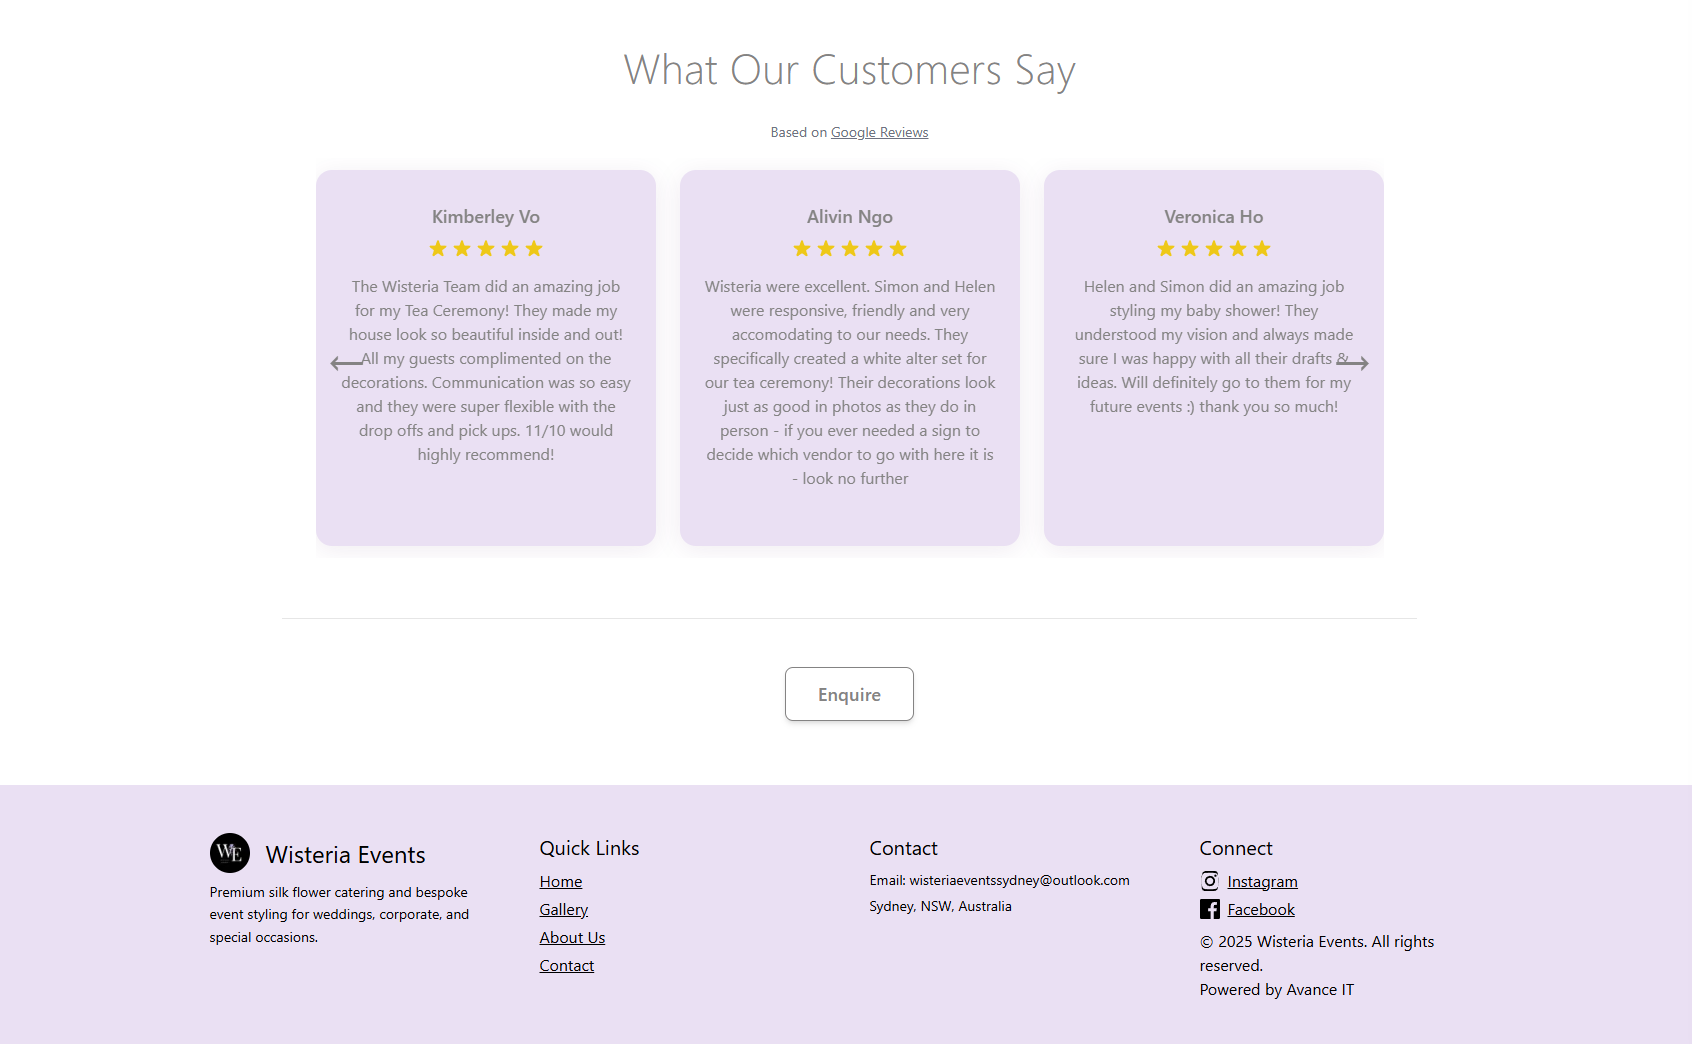Image resolution: width=1692 pixels, height=1044 pixels.
Task: Visit the About Us footer link
Action: (573, 938)
